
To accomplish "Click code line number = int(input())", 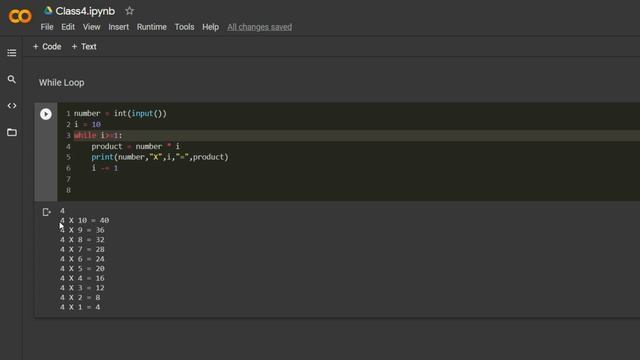I will coord(120,113).
